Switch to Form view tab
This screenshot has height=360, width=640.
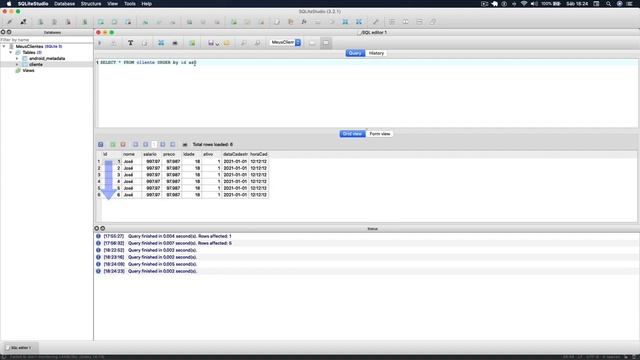380,134
